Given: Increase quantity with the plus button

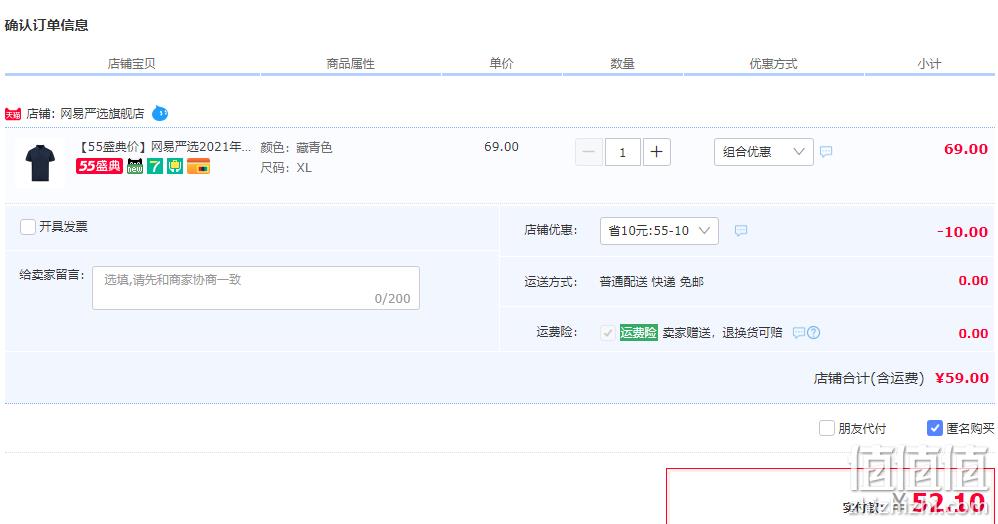Looking at the screenshot, I should coord(656,152).
